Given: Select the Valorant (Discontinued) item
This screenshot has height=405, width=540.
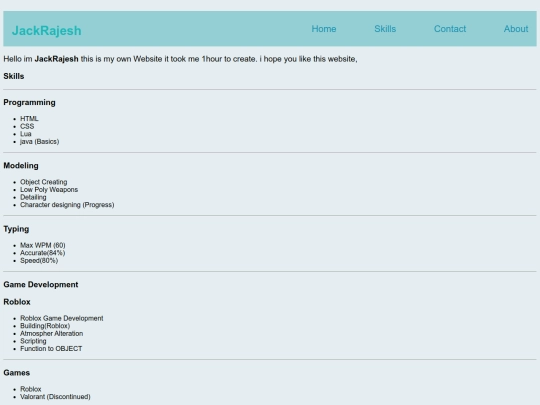Looking at the screenshot, I should pyautogui.click(x=55, y=397).
